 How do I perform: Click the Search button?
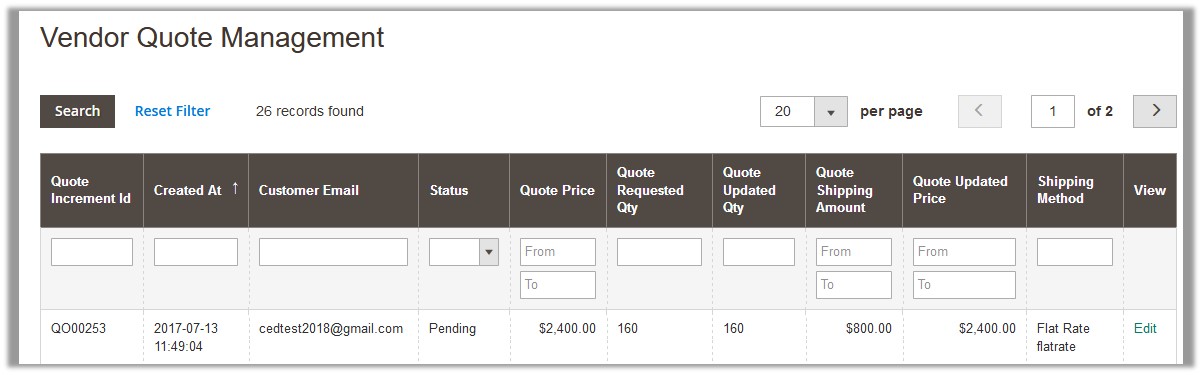coord(77,111)
